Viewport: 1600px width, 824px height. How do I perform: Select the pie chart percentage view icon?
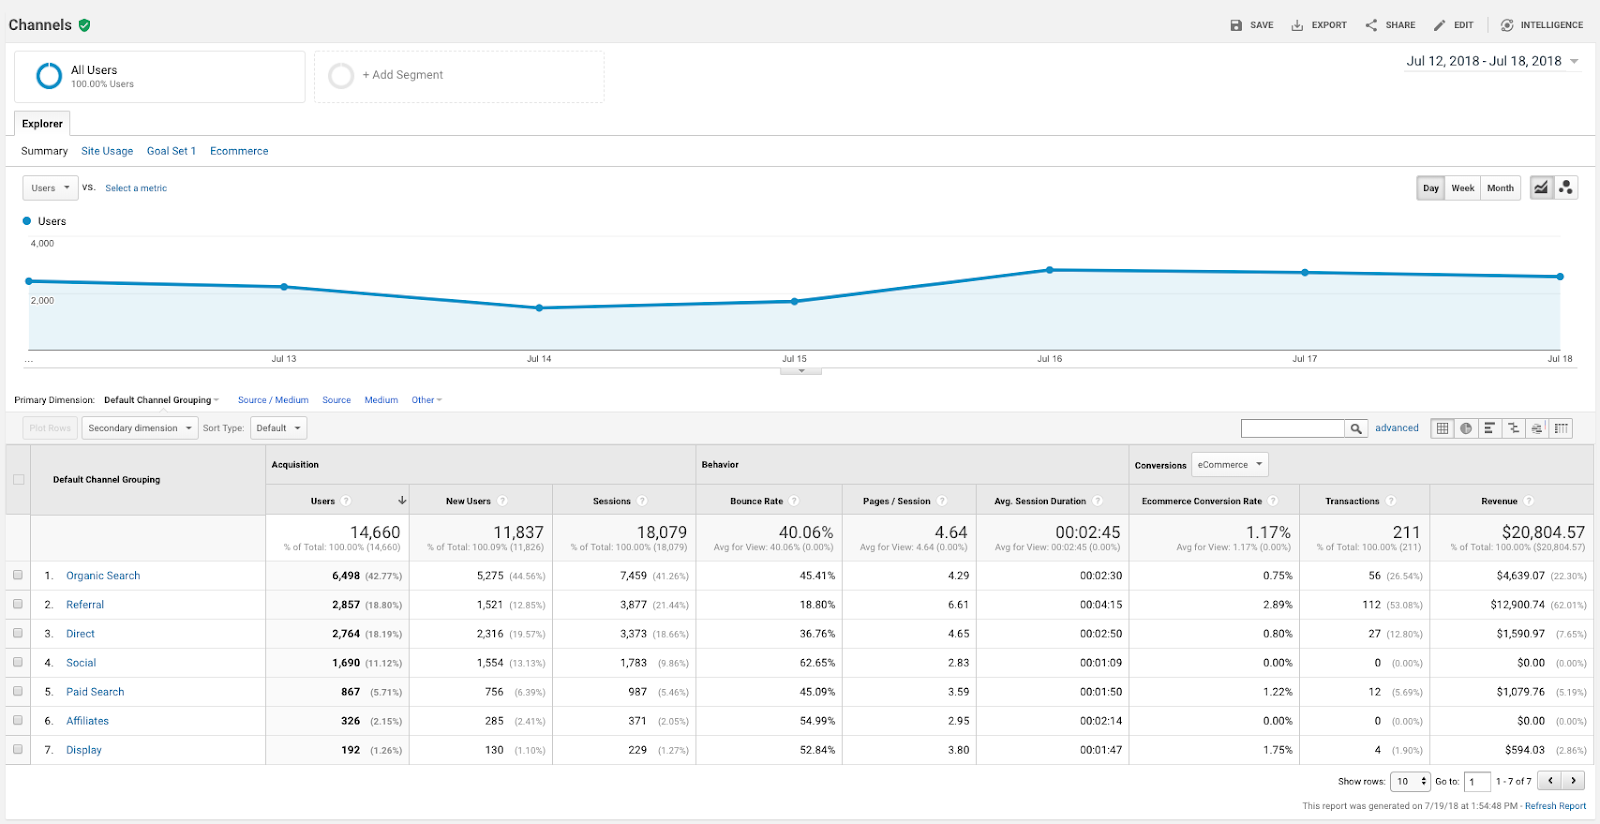pyautogui.click(x=1466, y=428)
